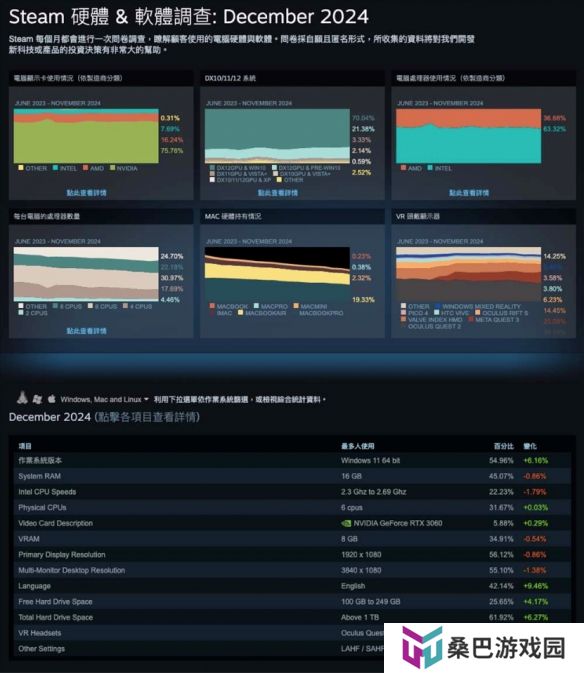Click the 'December 2024' subheading
Screen dimensions: 584x673
click(50, 417)
